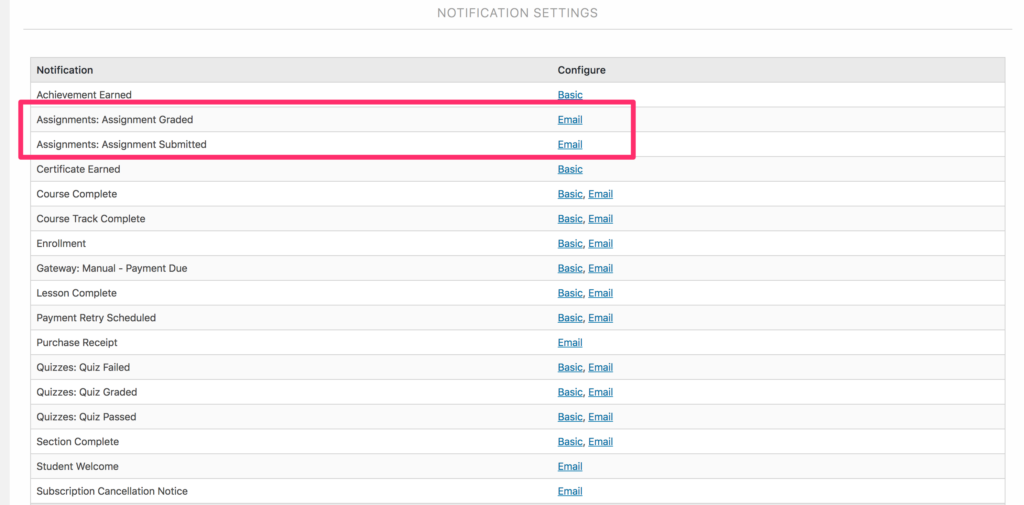Click the 'NOTIFICATION SETTINGS' heading

pos(517,13)
